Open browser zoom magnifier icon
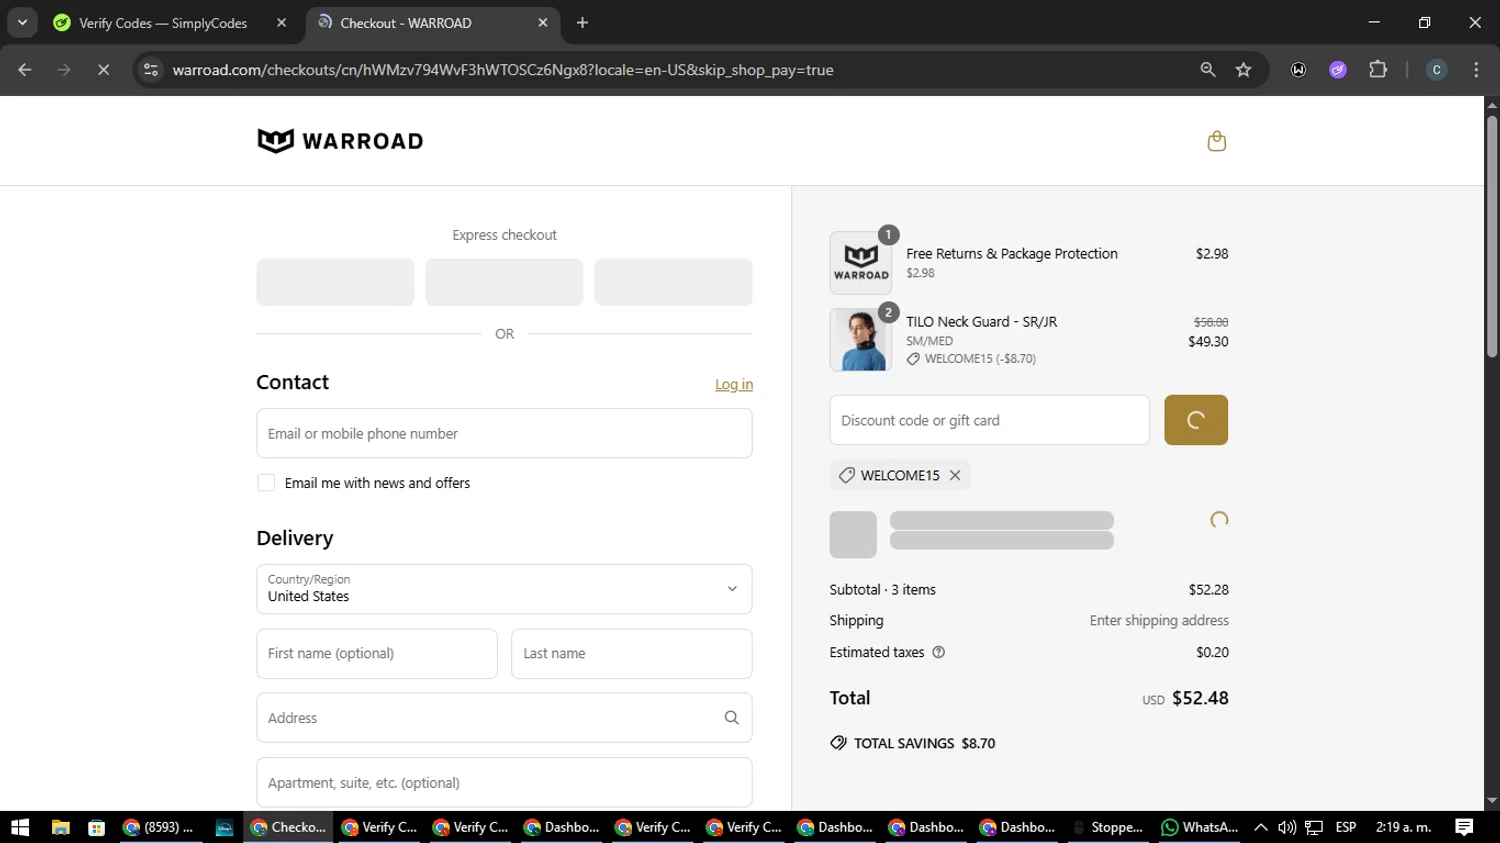Screen dimensions: 1500x843 1208,70
